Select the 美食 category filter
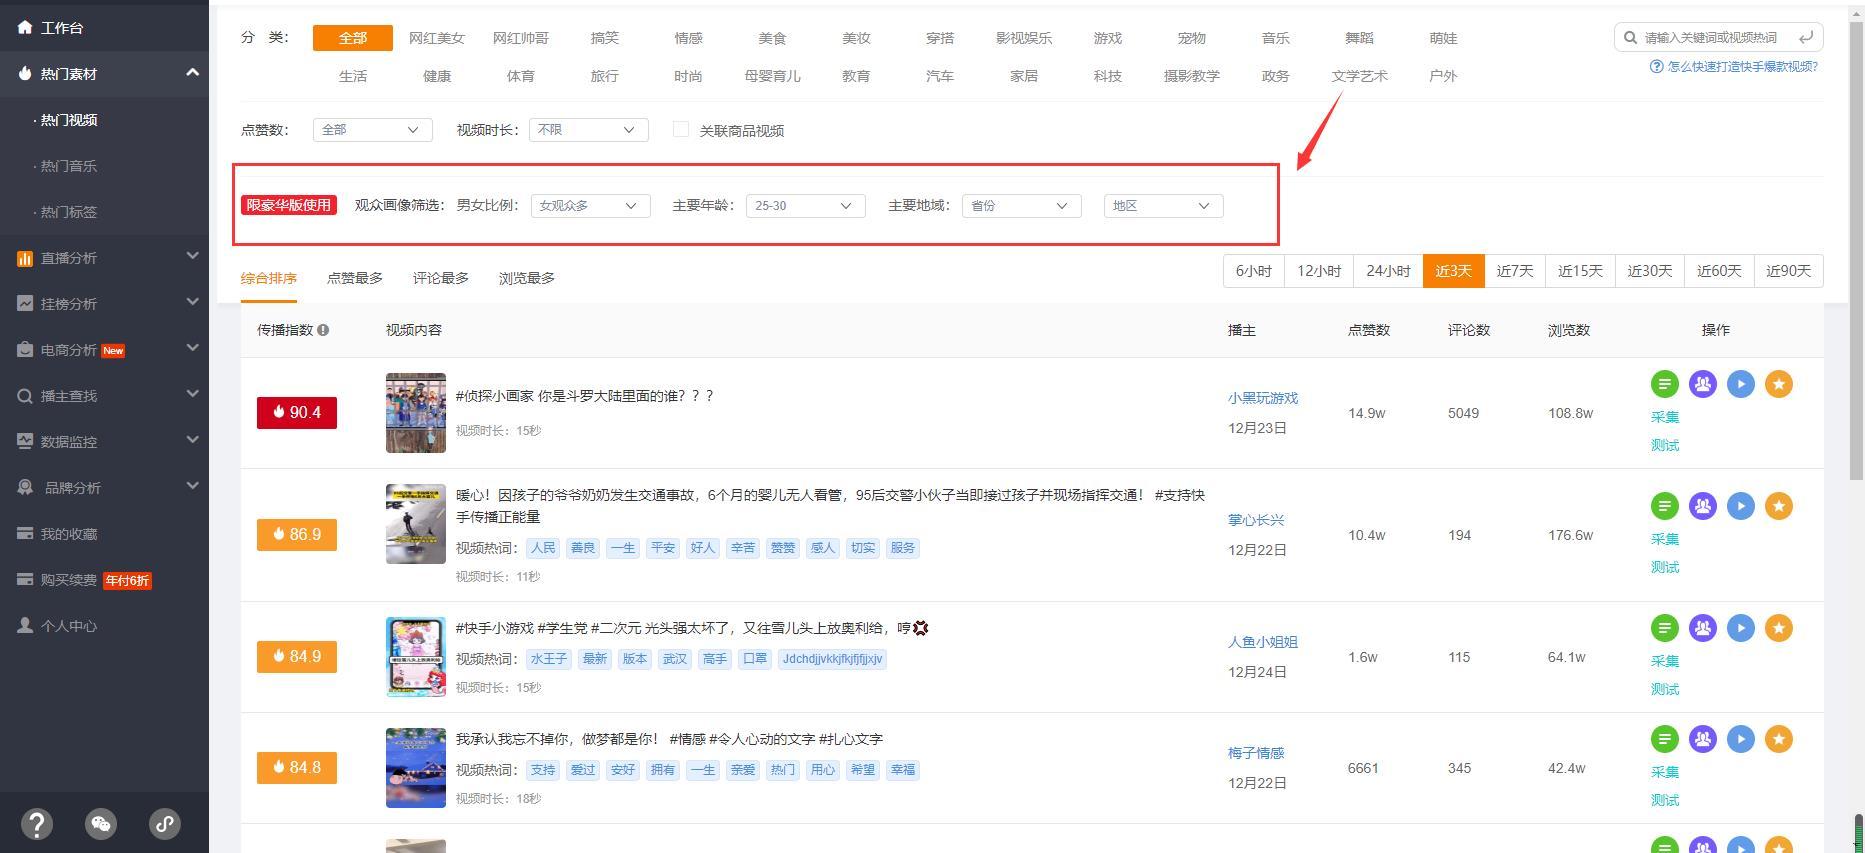1865x853 pixels. (x=772, y=38)
